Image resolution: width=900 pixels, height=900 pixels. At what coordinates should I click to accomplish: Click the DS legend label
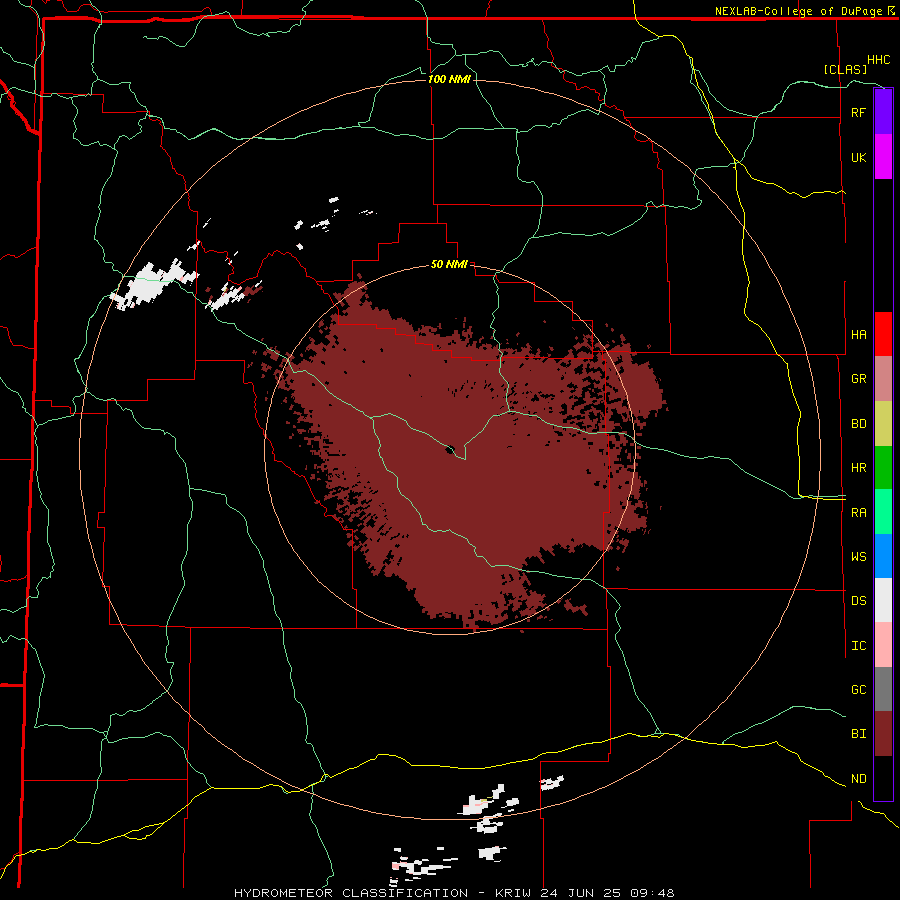858,601
